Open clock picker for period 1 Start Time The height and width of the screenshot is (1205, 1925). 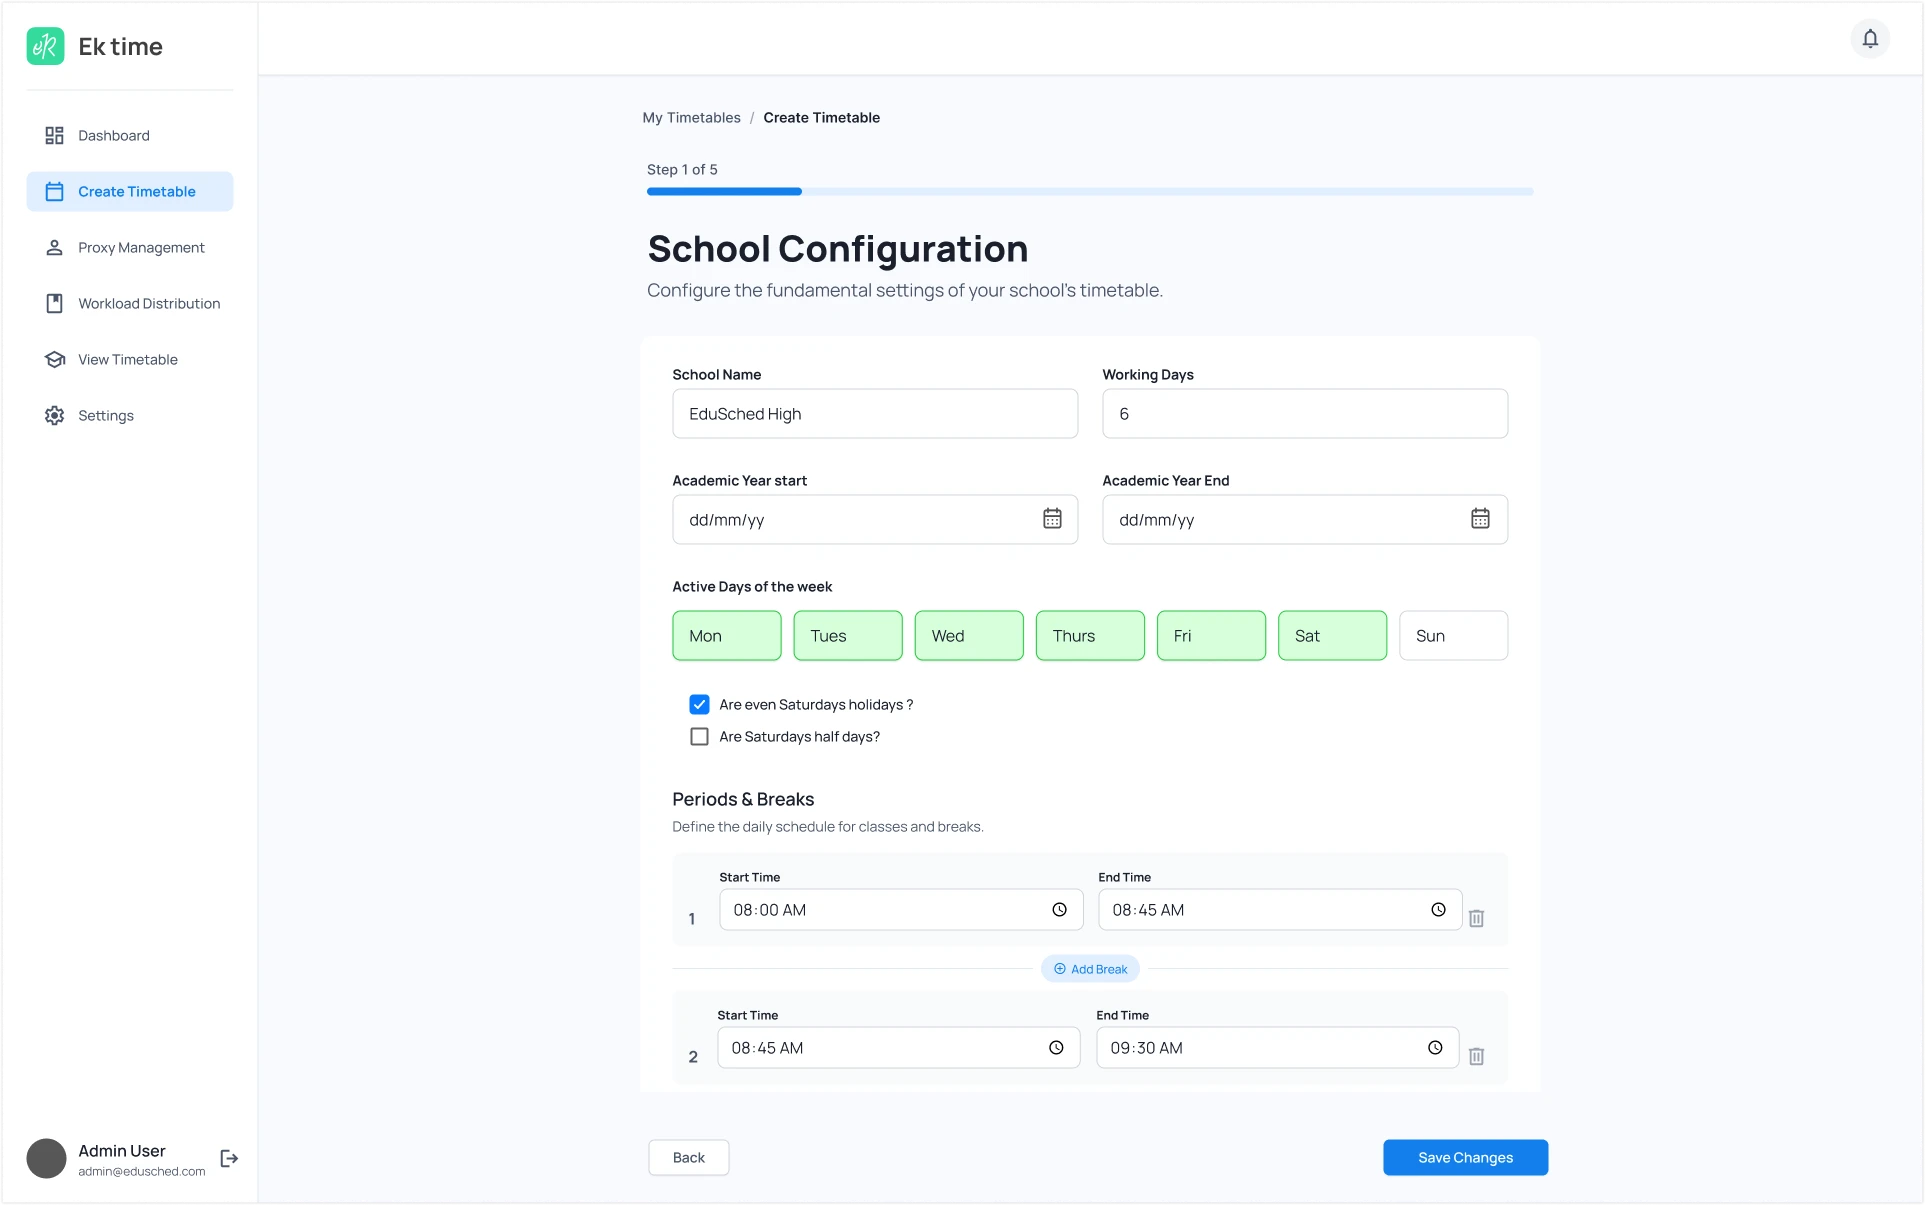coord(1059,910)
